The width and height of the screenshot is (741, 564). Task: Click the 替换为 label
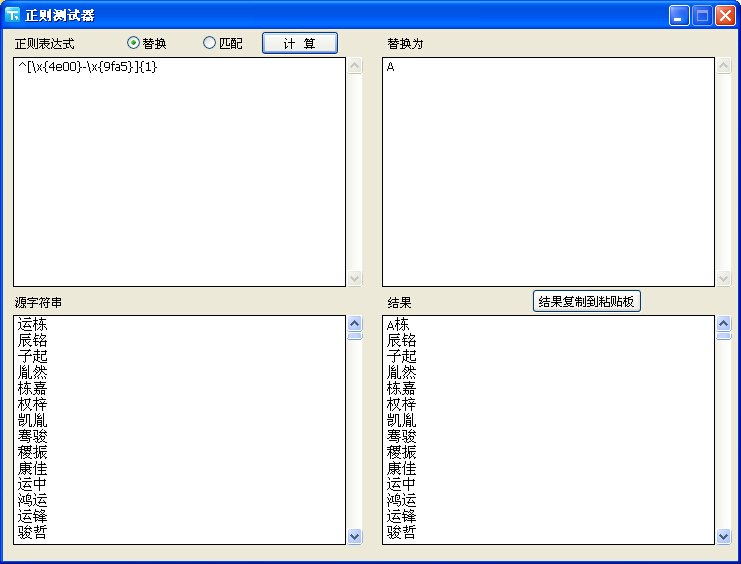(405, 44)
